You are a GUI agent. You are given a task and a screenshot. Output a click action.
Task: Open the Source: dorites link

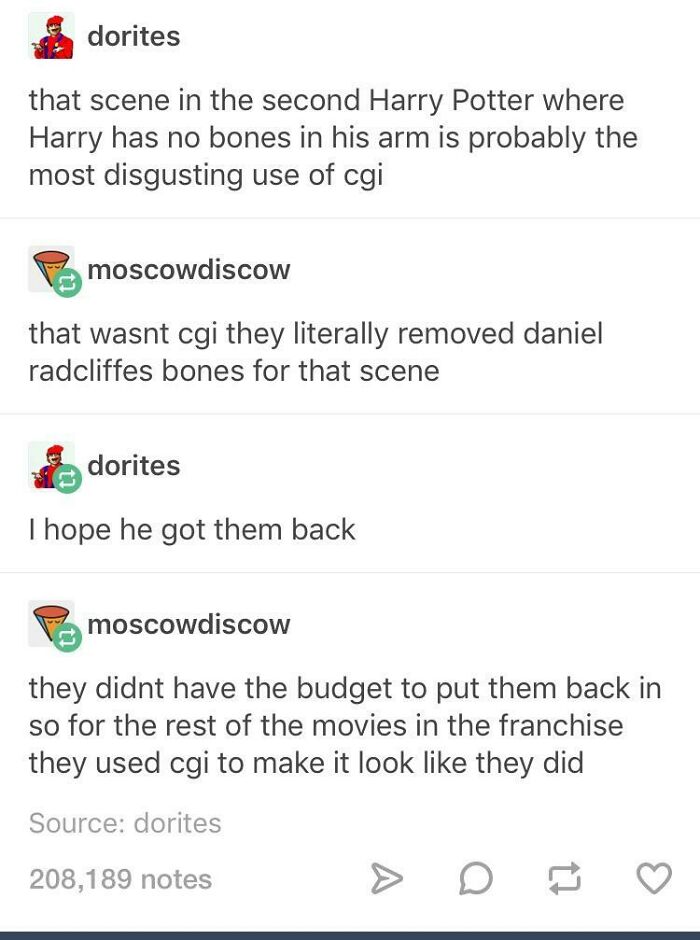(125, 823)
